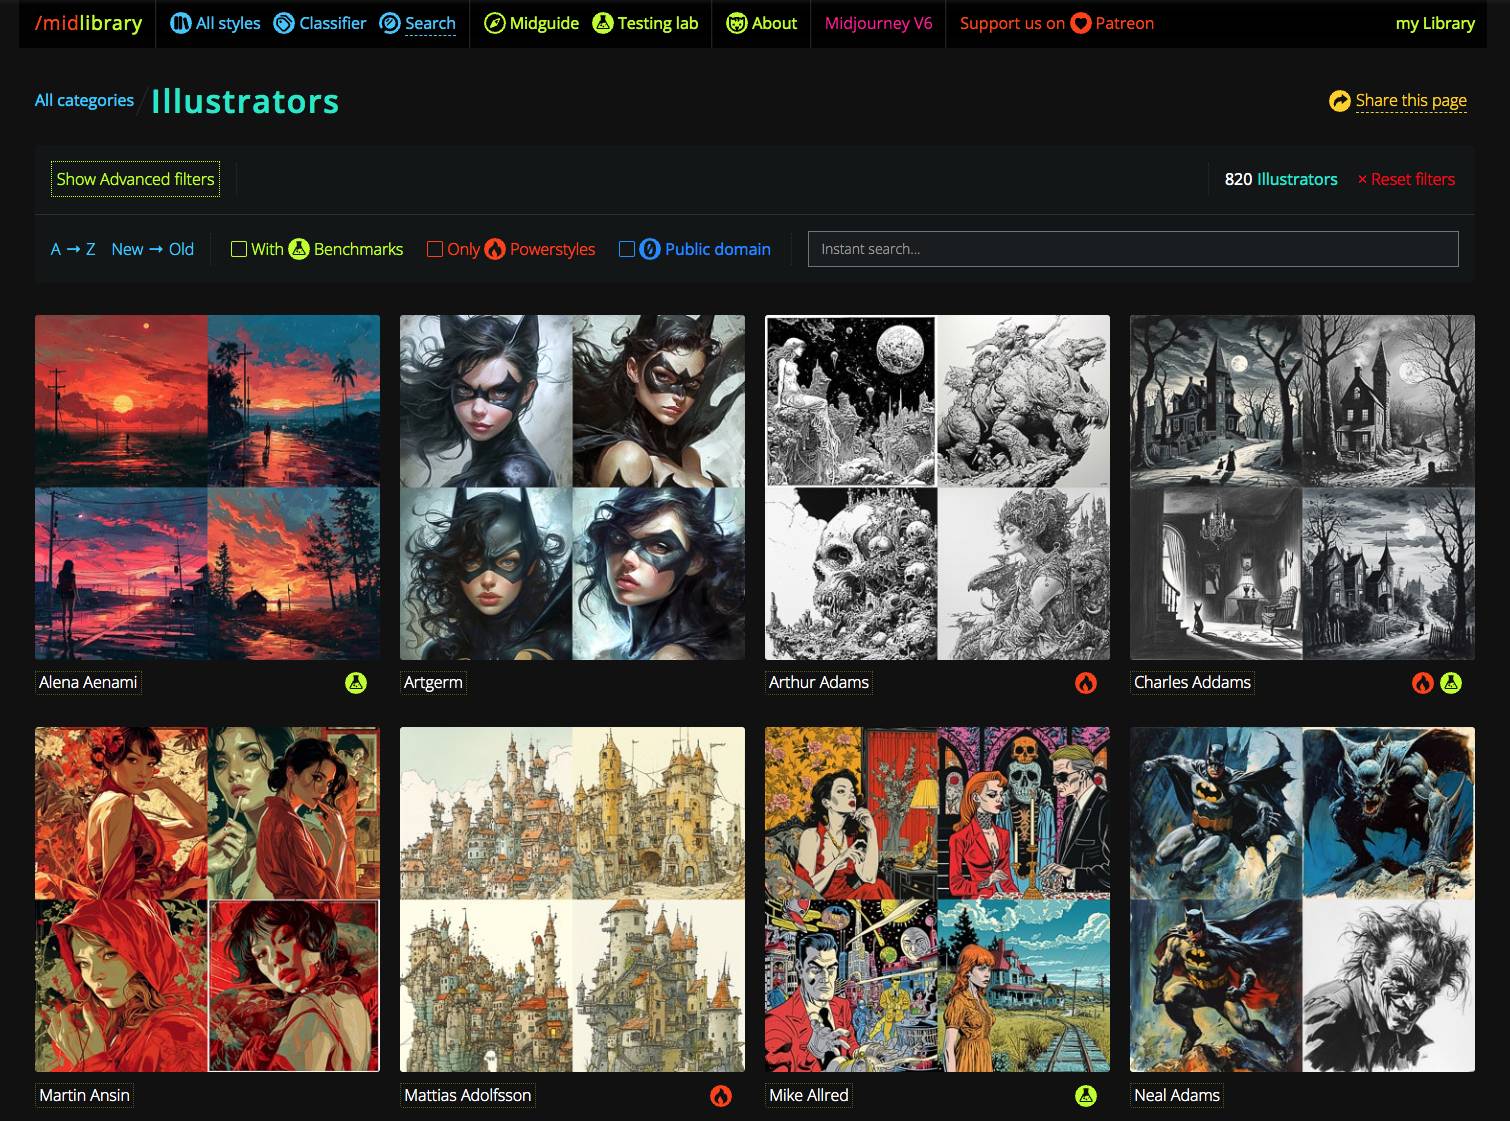Sort illustrators A to Z
The height and width of the screenshot is (1121, 1510).
tap(73, 249)
